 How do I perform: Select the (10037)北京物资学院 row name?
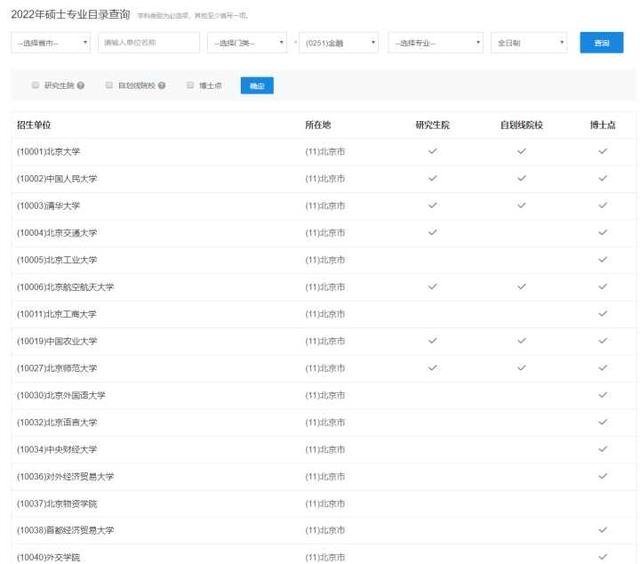[x=57, y=504]
